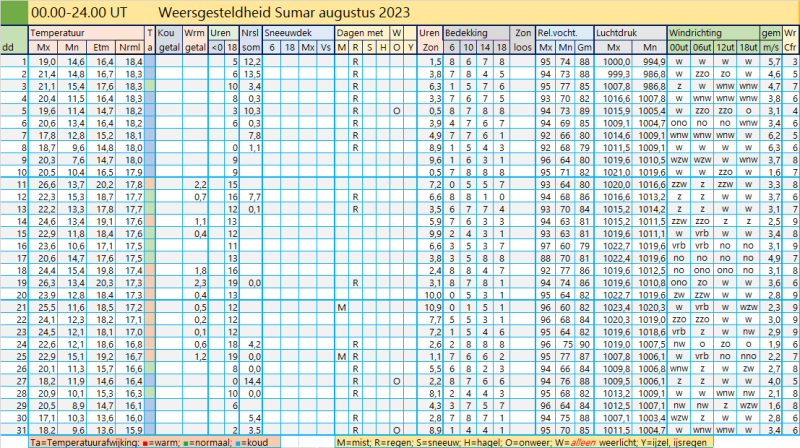The width and height of the screenshot is (800, 448).
Task: Select the '00ut' wind direction header
Action: (x=679, y=47)
